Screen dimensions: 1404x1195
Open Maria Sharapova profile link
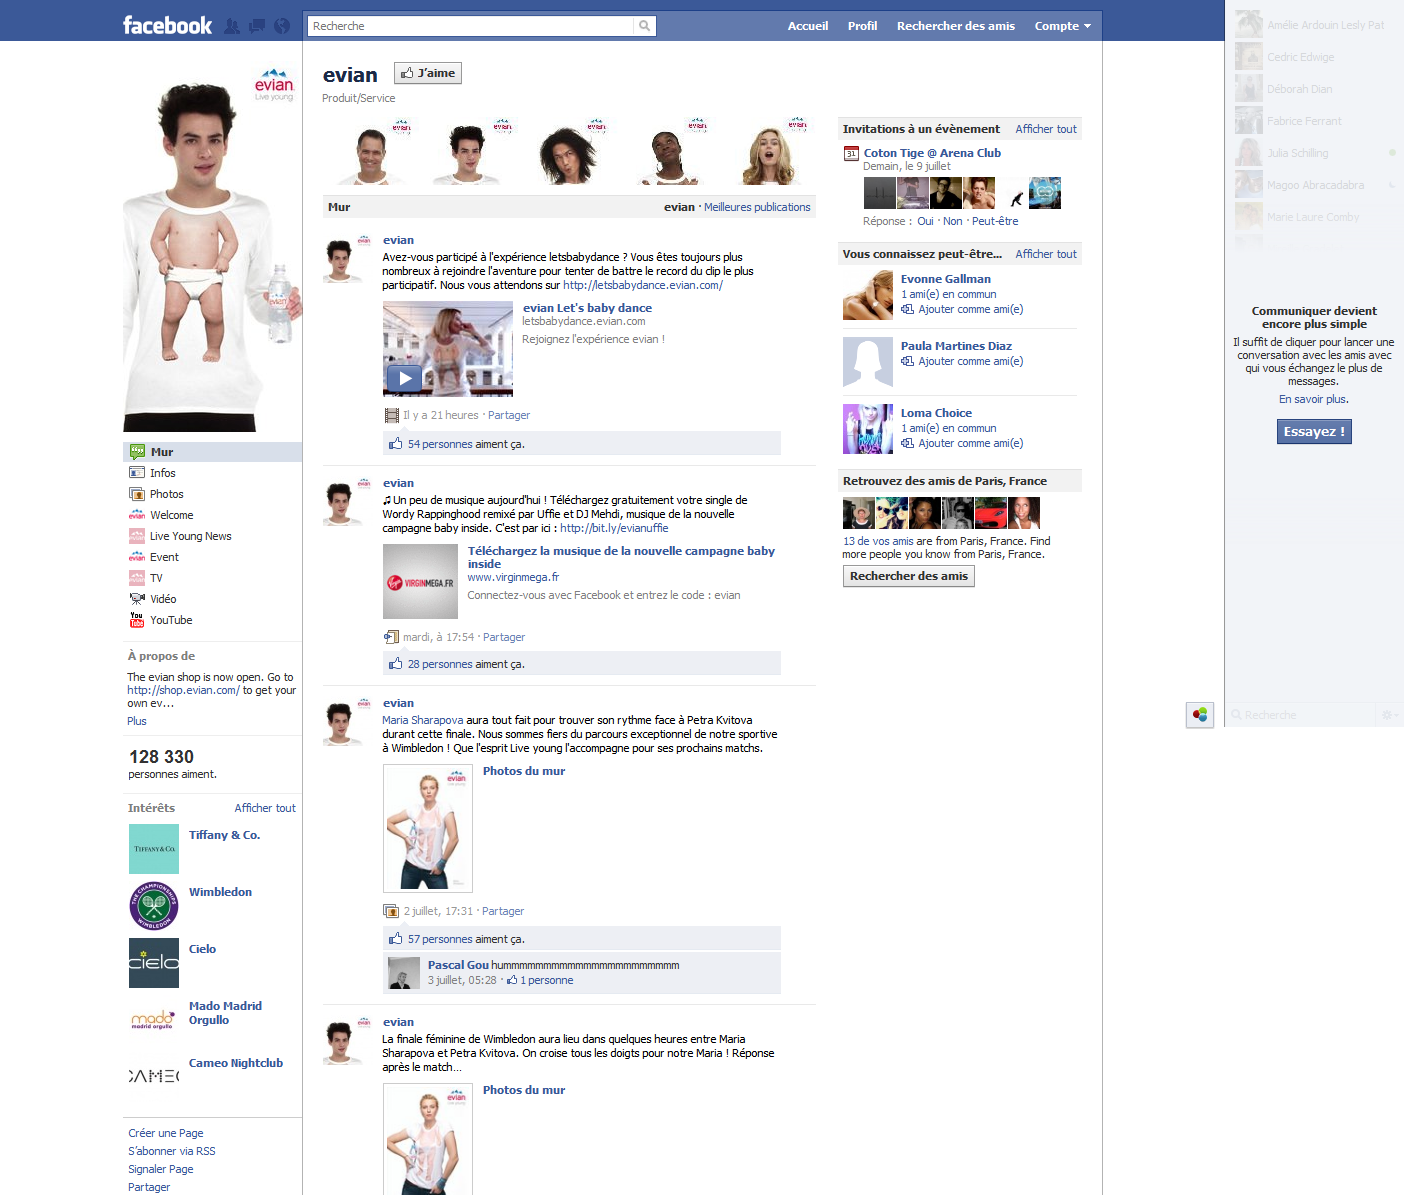tap(422, 720)
